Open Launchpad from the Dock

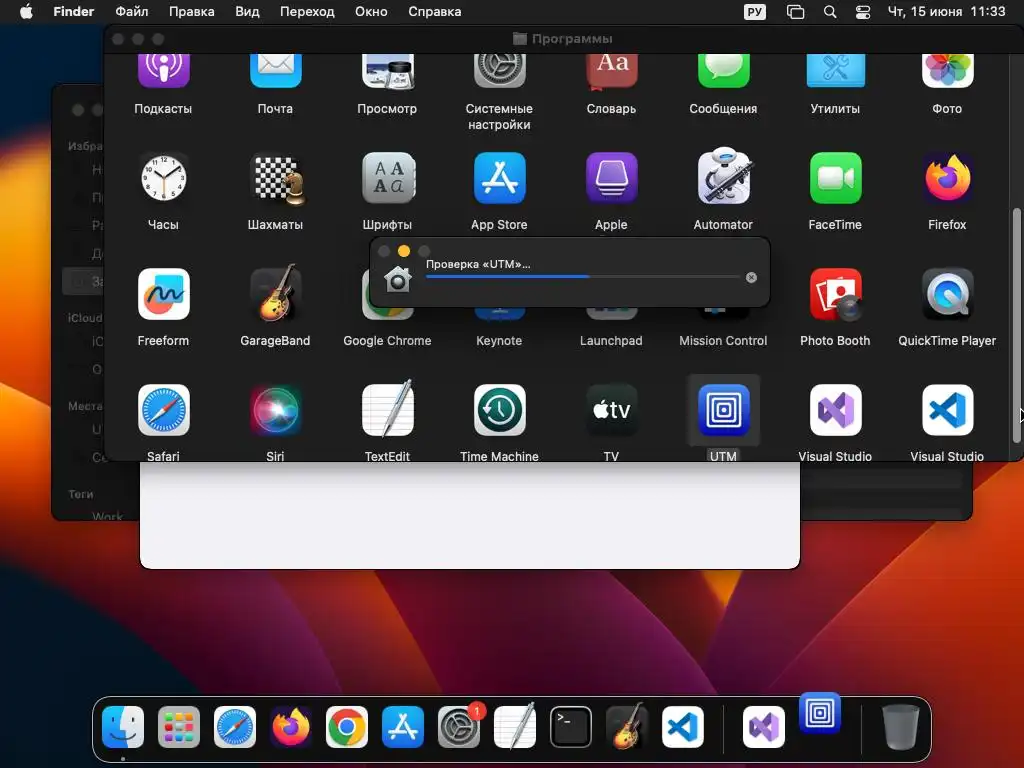[179, 727]
